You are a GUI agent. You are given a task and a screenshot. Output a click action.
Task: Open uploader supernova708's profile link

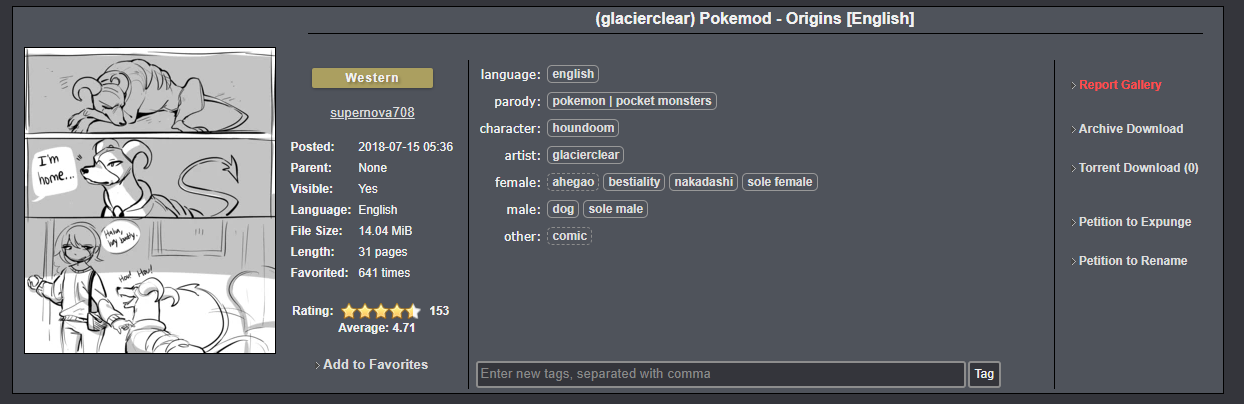click(372, 113)
